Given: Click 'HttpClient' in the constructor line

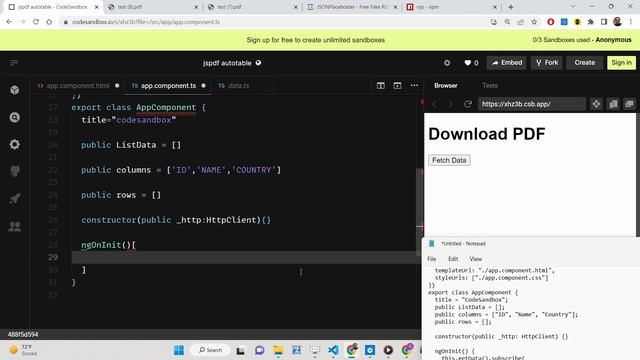Looking at the screenshot, I should point(231,220).
